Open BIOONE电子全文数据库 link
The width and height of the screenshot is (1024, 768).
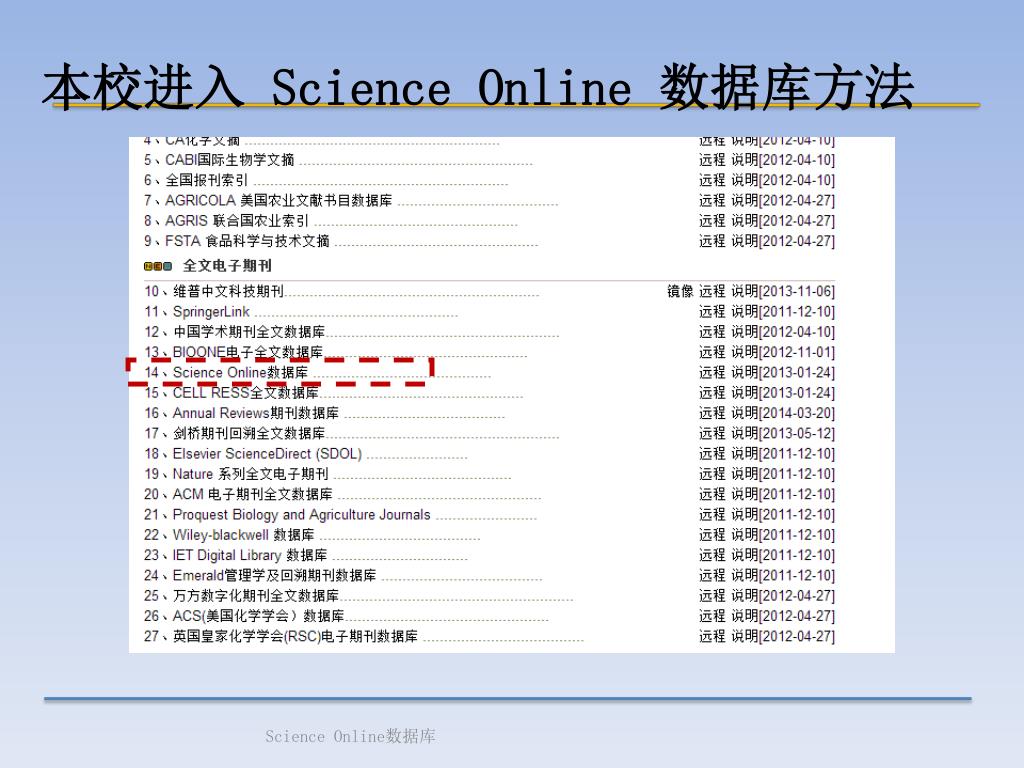(x=248, y=352)
